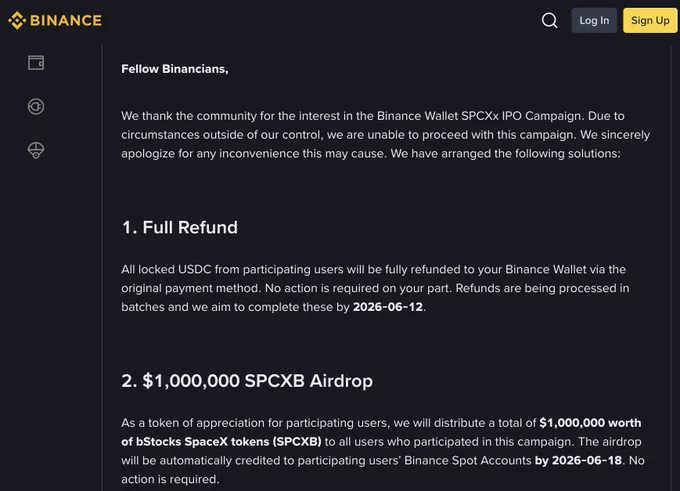Open search with the magnifier icon

pyautogui.click(x=549, y=20)
